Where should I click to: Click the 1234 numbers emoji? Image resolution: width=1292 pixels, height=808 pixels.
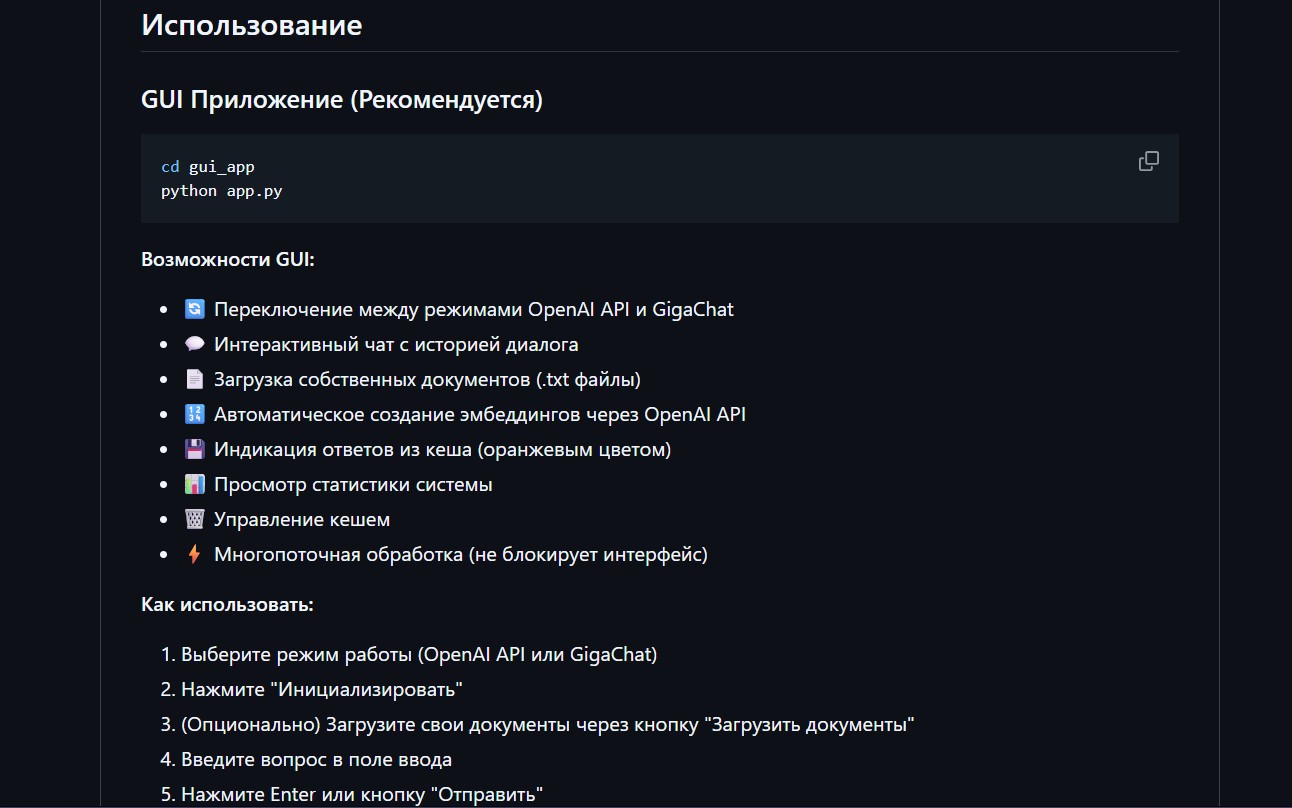tap(194, 414)
